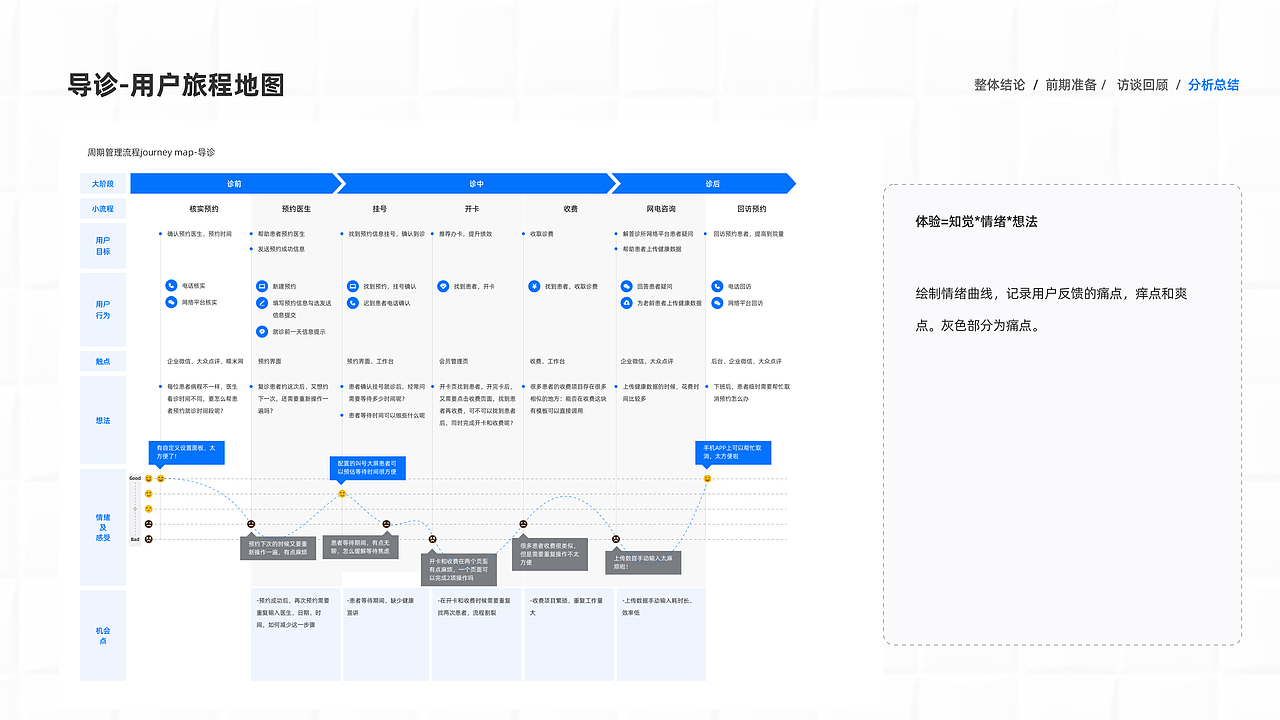
Task: Click the 分析总结 highlighted link
Action: coord(1213,84)
